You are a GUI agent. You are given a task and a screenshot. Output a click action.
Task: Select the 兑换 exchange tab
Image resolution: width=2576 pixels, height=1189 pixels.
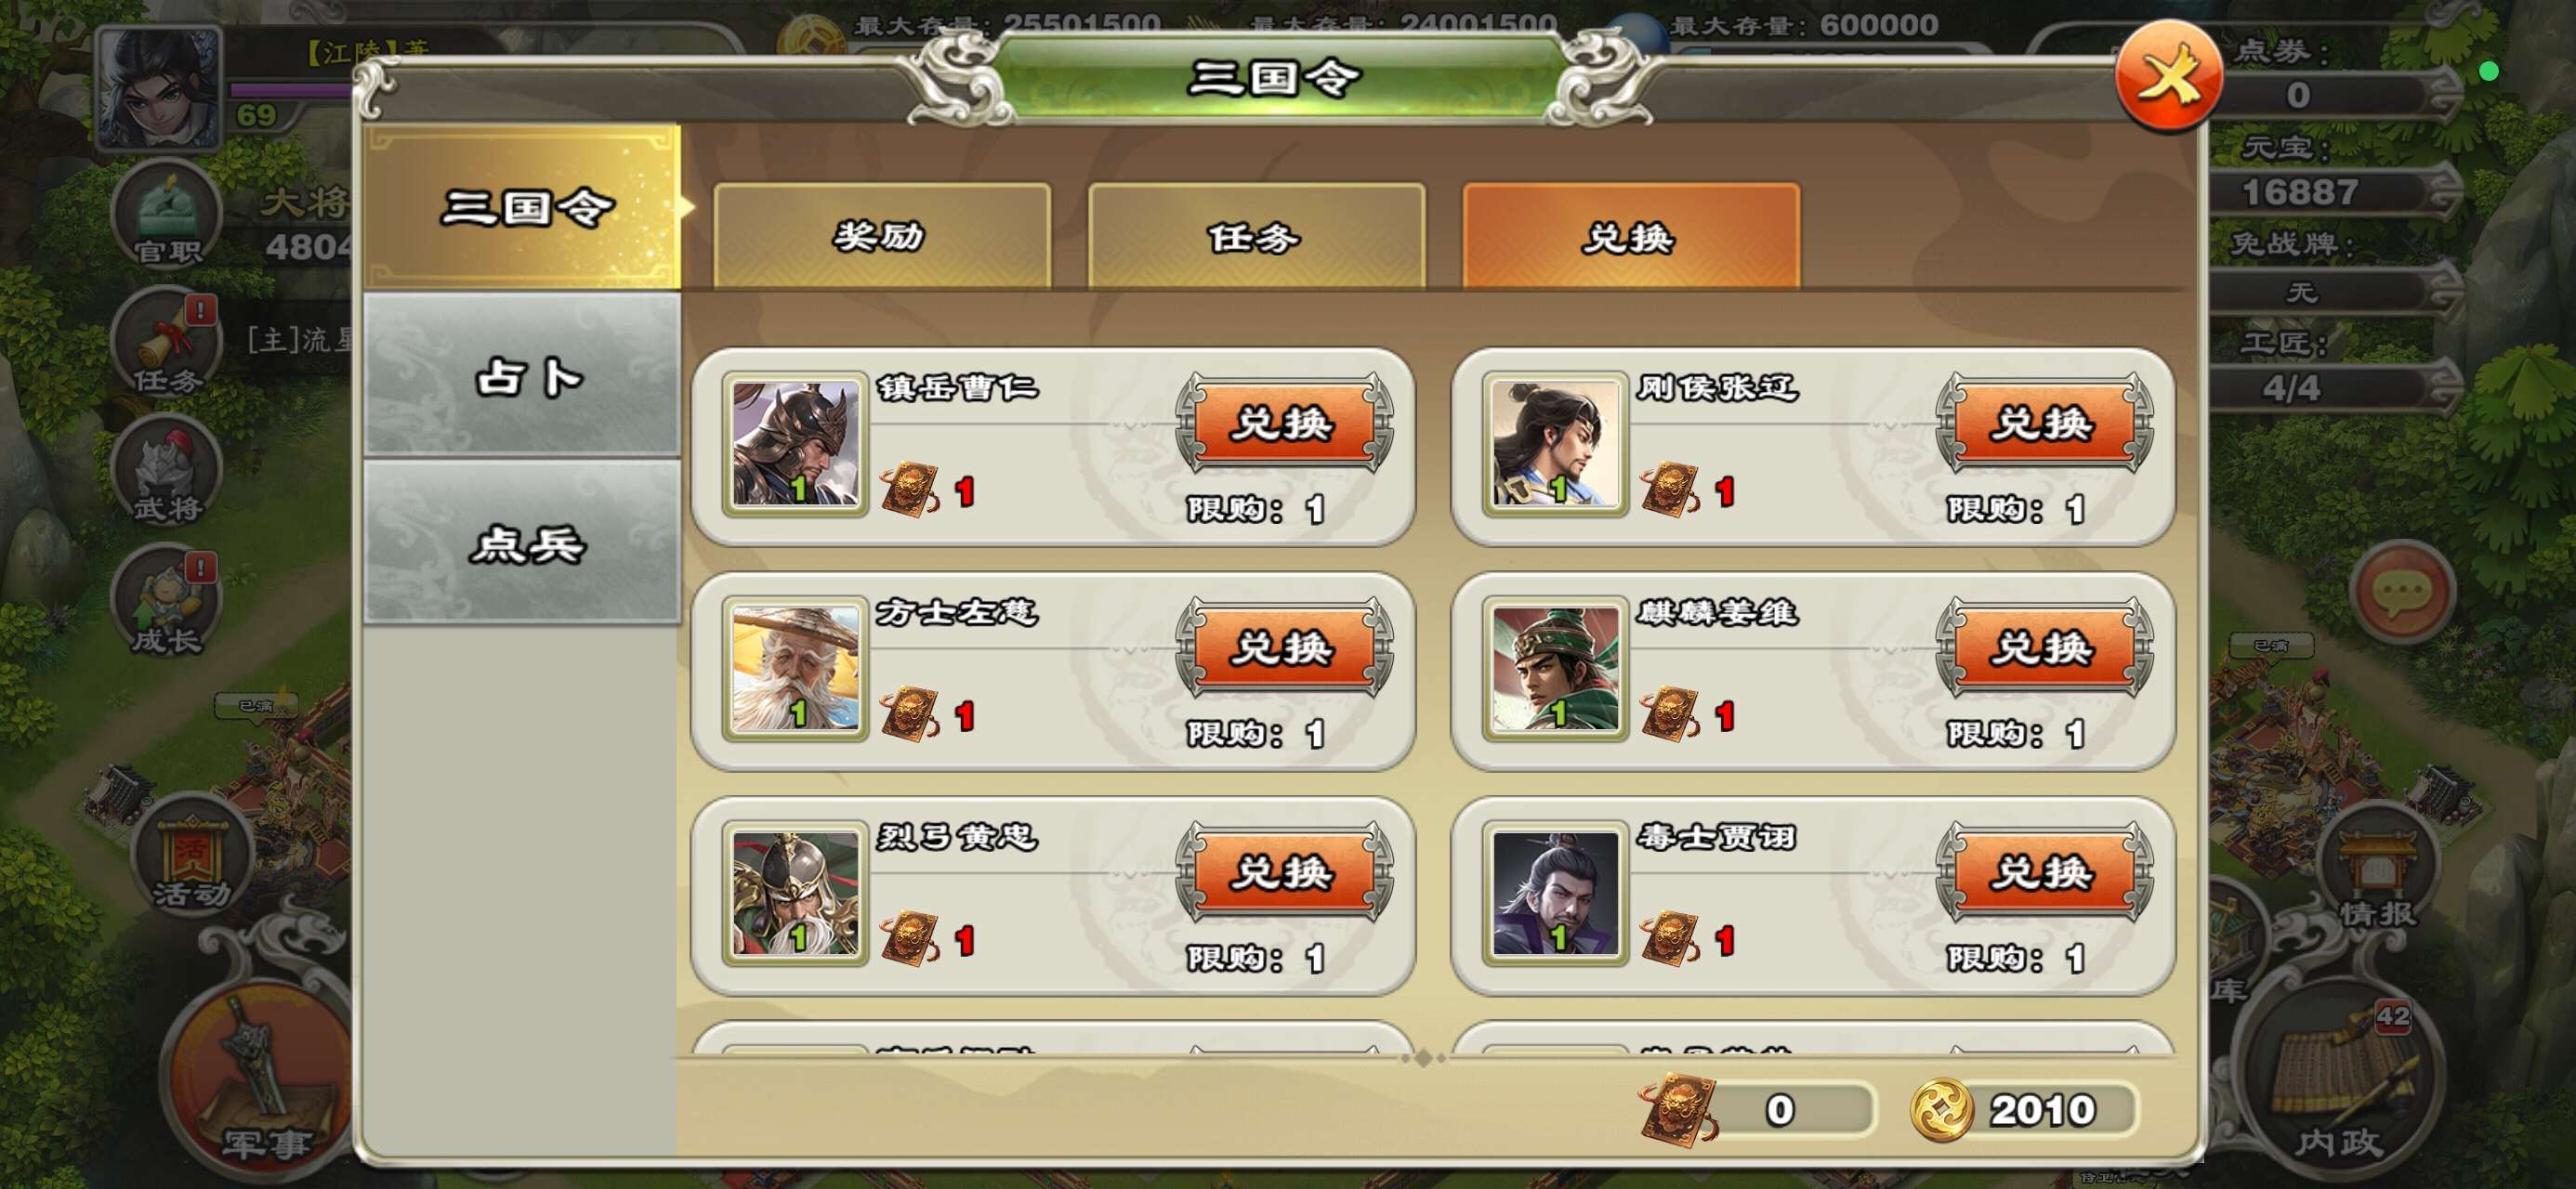tap(1631, 236)
